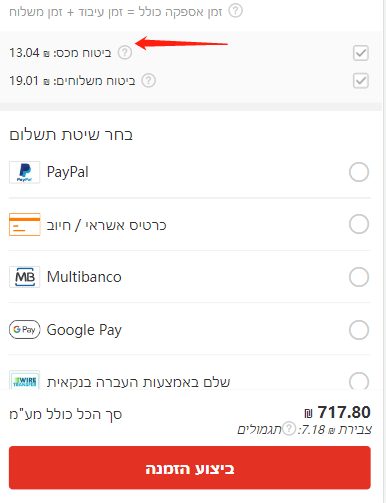Image resolution: width=386 pixels, height=503 pixels.
Task: Click the Google Pay logo icon
Action: click(x=25, y=330)
